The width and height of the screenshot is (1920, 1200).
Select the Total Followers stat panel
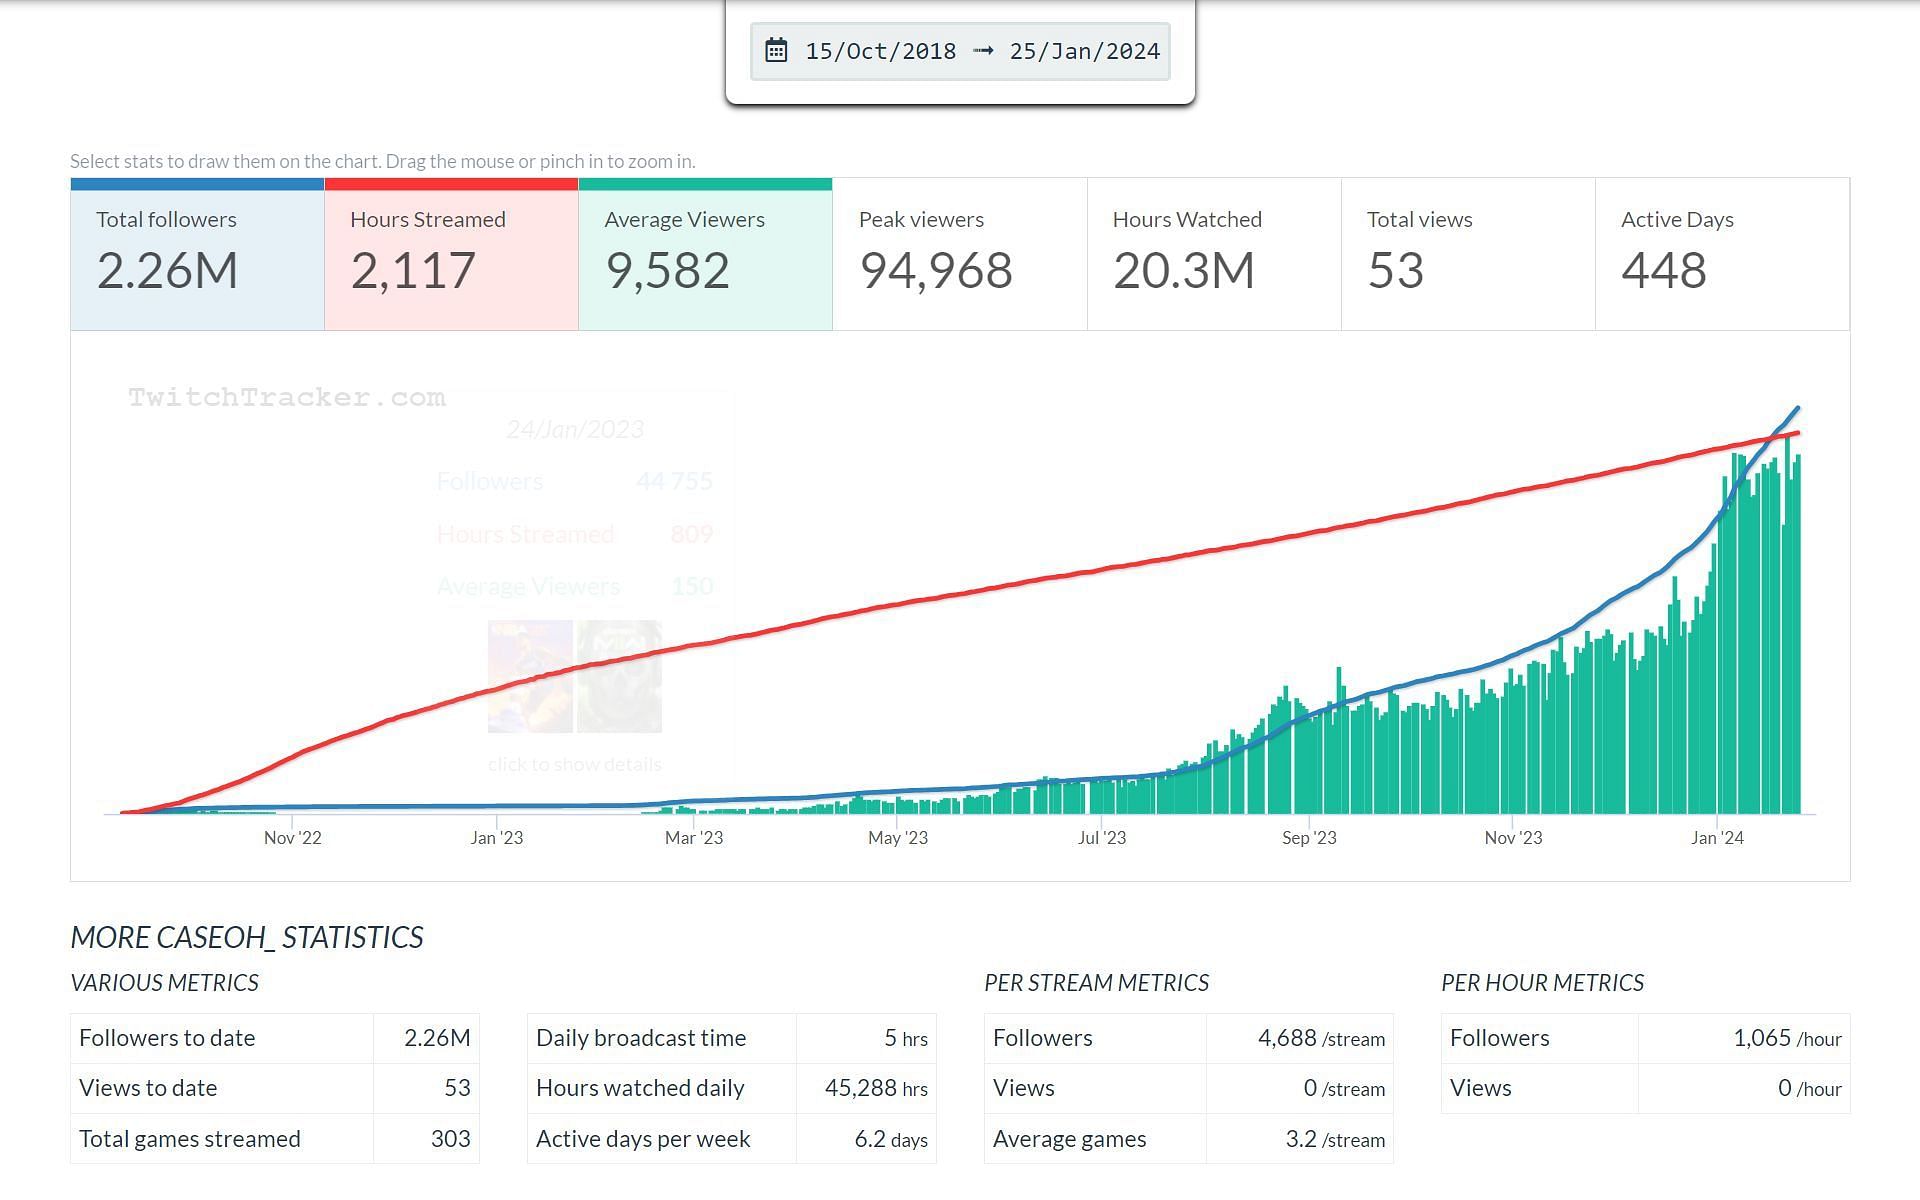point(195,253)
